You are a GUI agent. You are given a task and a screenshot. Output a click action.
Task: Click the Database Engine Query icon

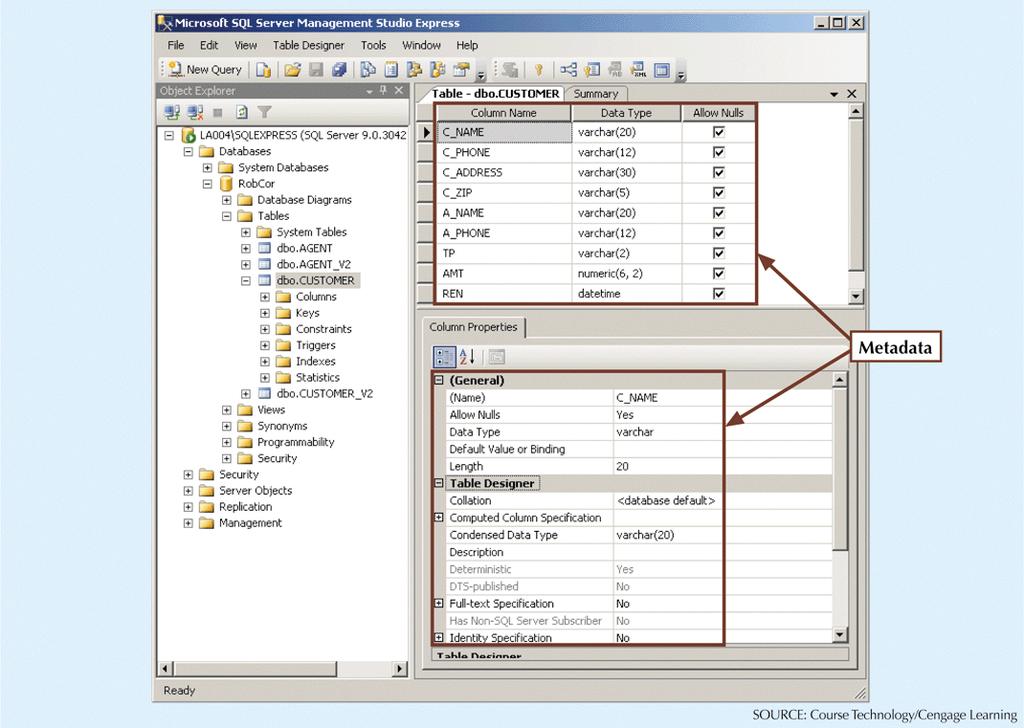coord(263,70)
